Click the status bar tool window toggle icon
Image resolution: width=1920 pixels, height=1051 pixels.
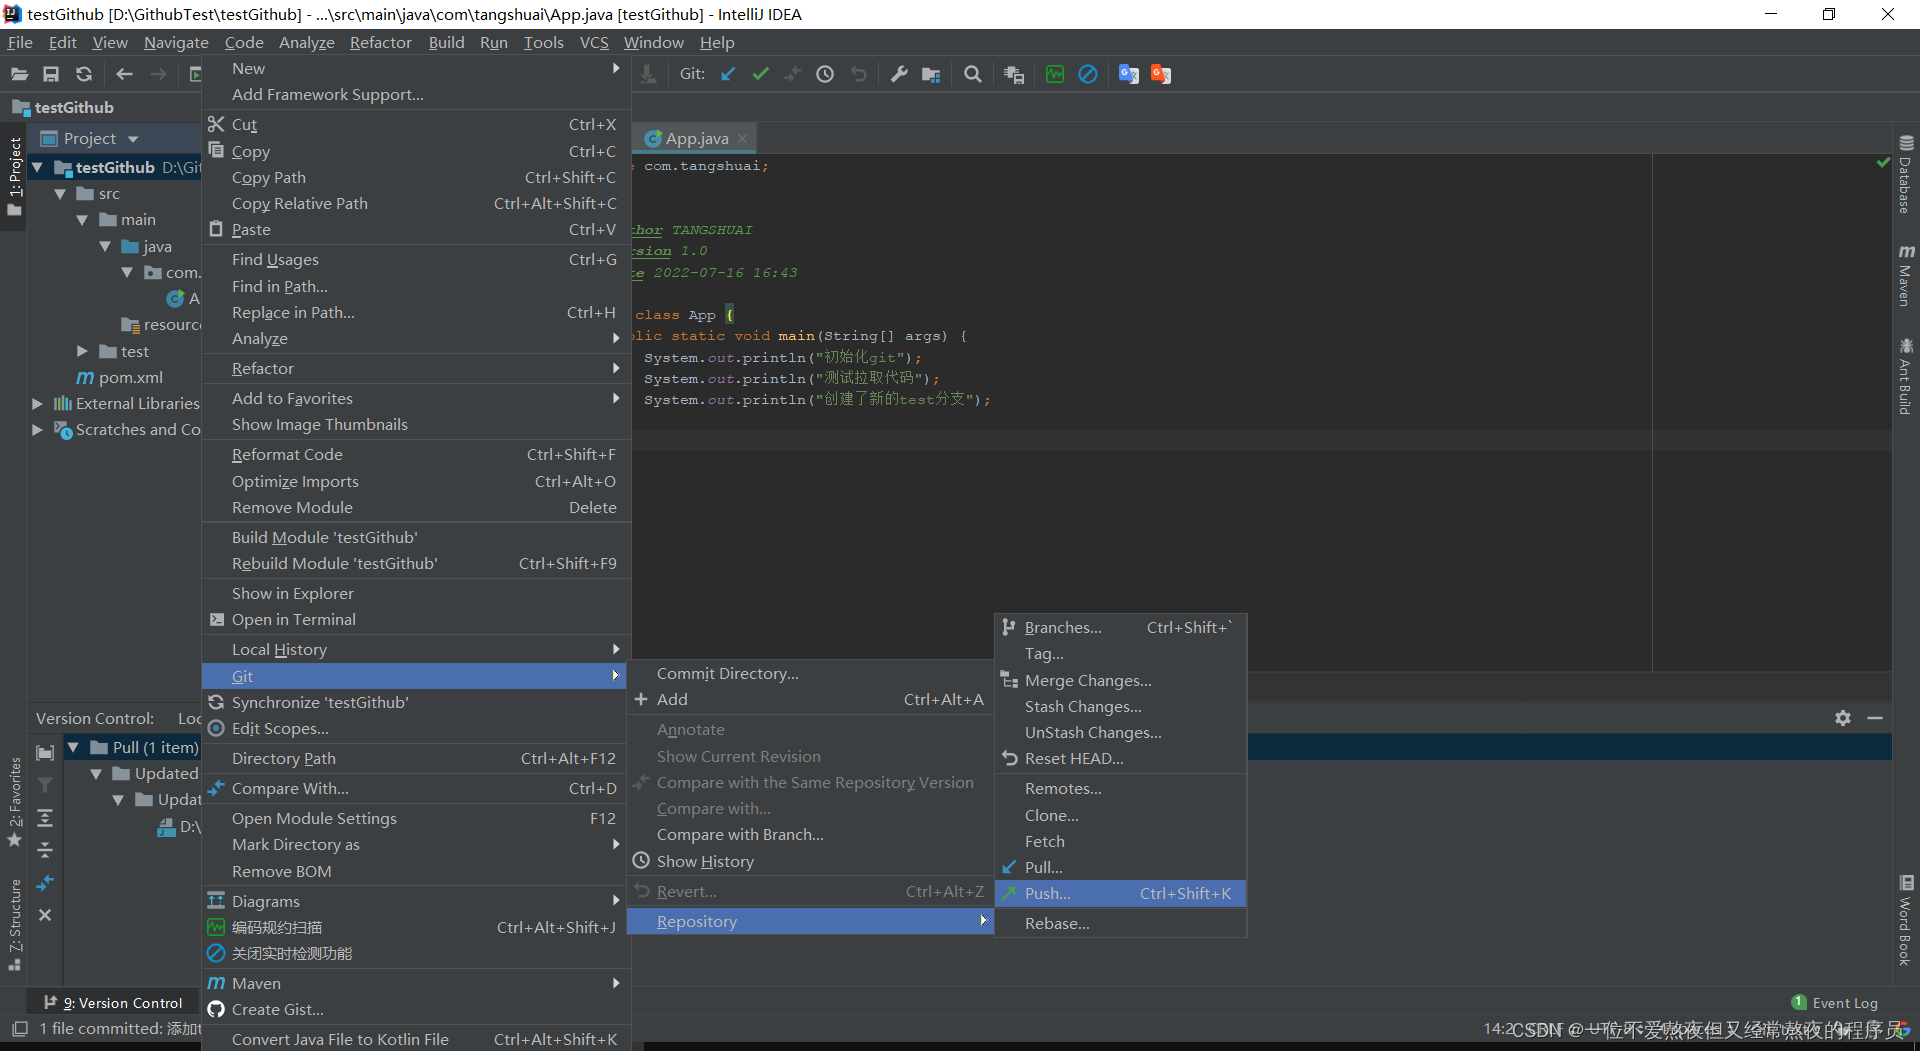click(x=19, y=1029)
